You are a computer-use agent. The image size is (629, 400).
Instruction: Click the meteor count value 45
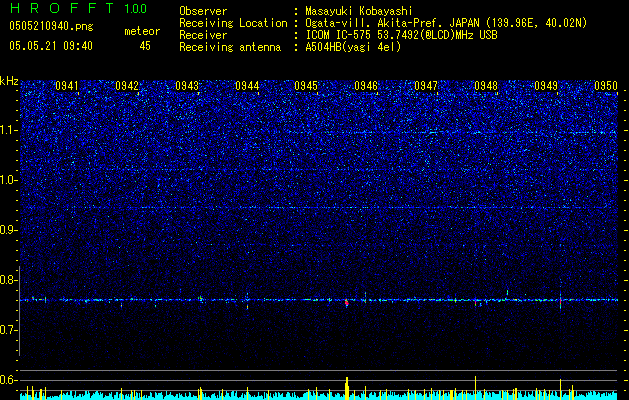pyautogui.click(x=145, y=46)
